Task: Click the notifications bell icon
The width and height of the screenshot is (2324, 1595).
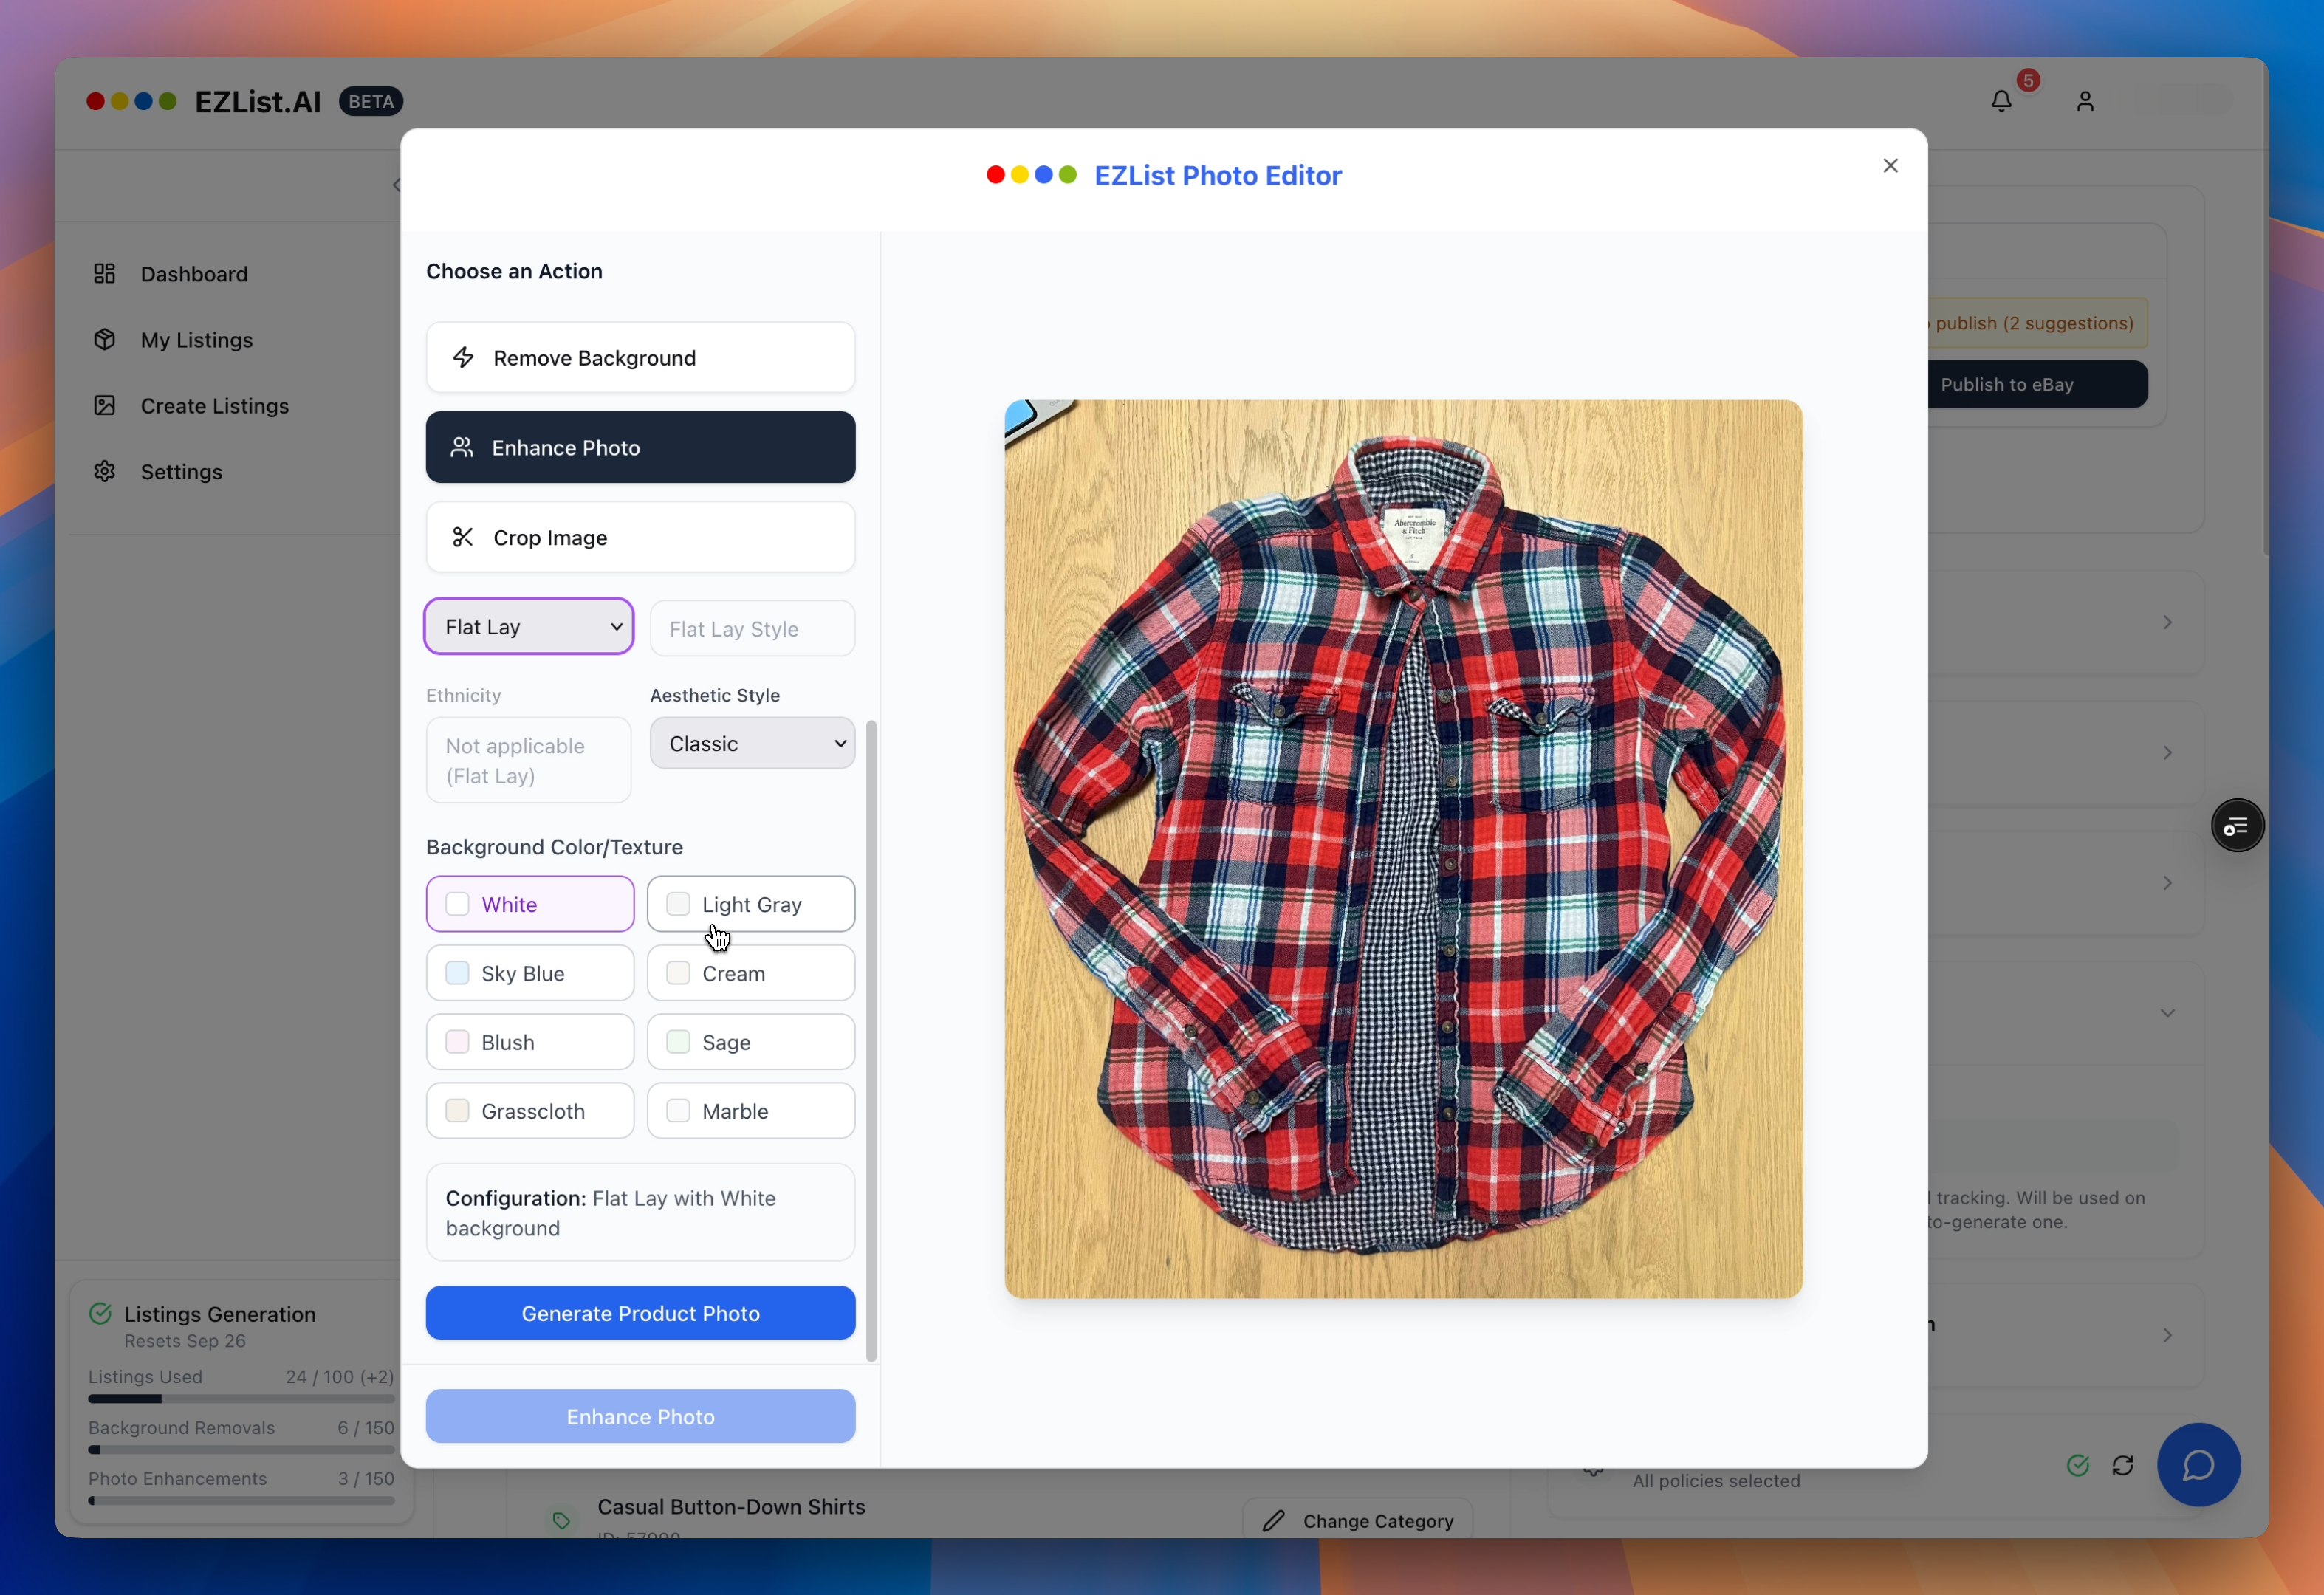Action: [x=2001, y=101]
